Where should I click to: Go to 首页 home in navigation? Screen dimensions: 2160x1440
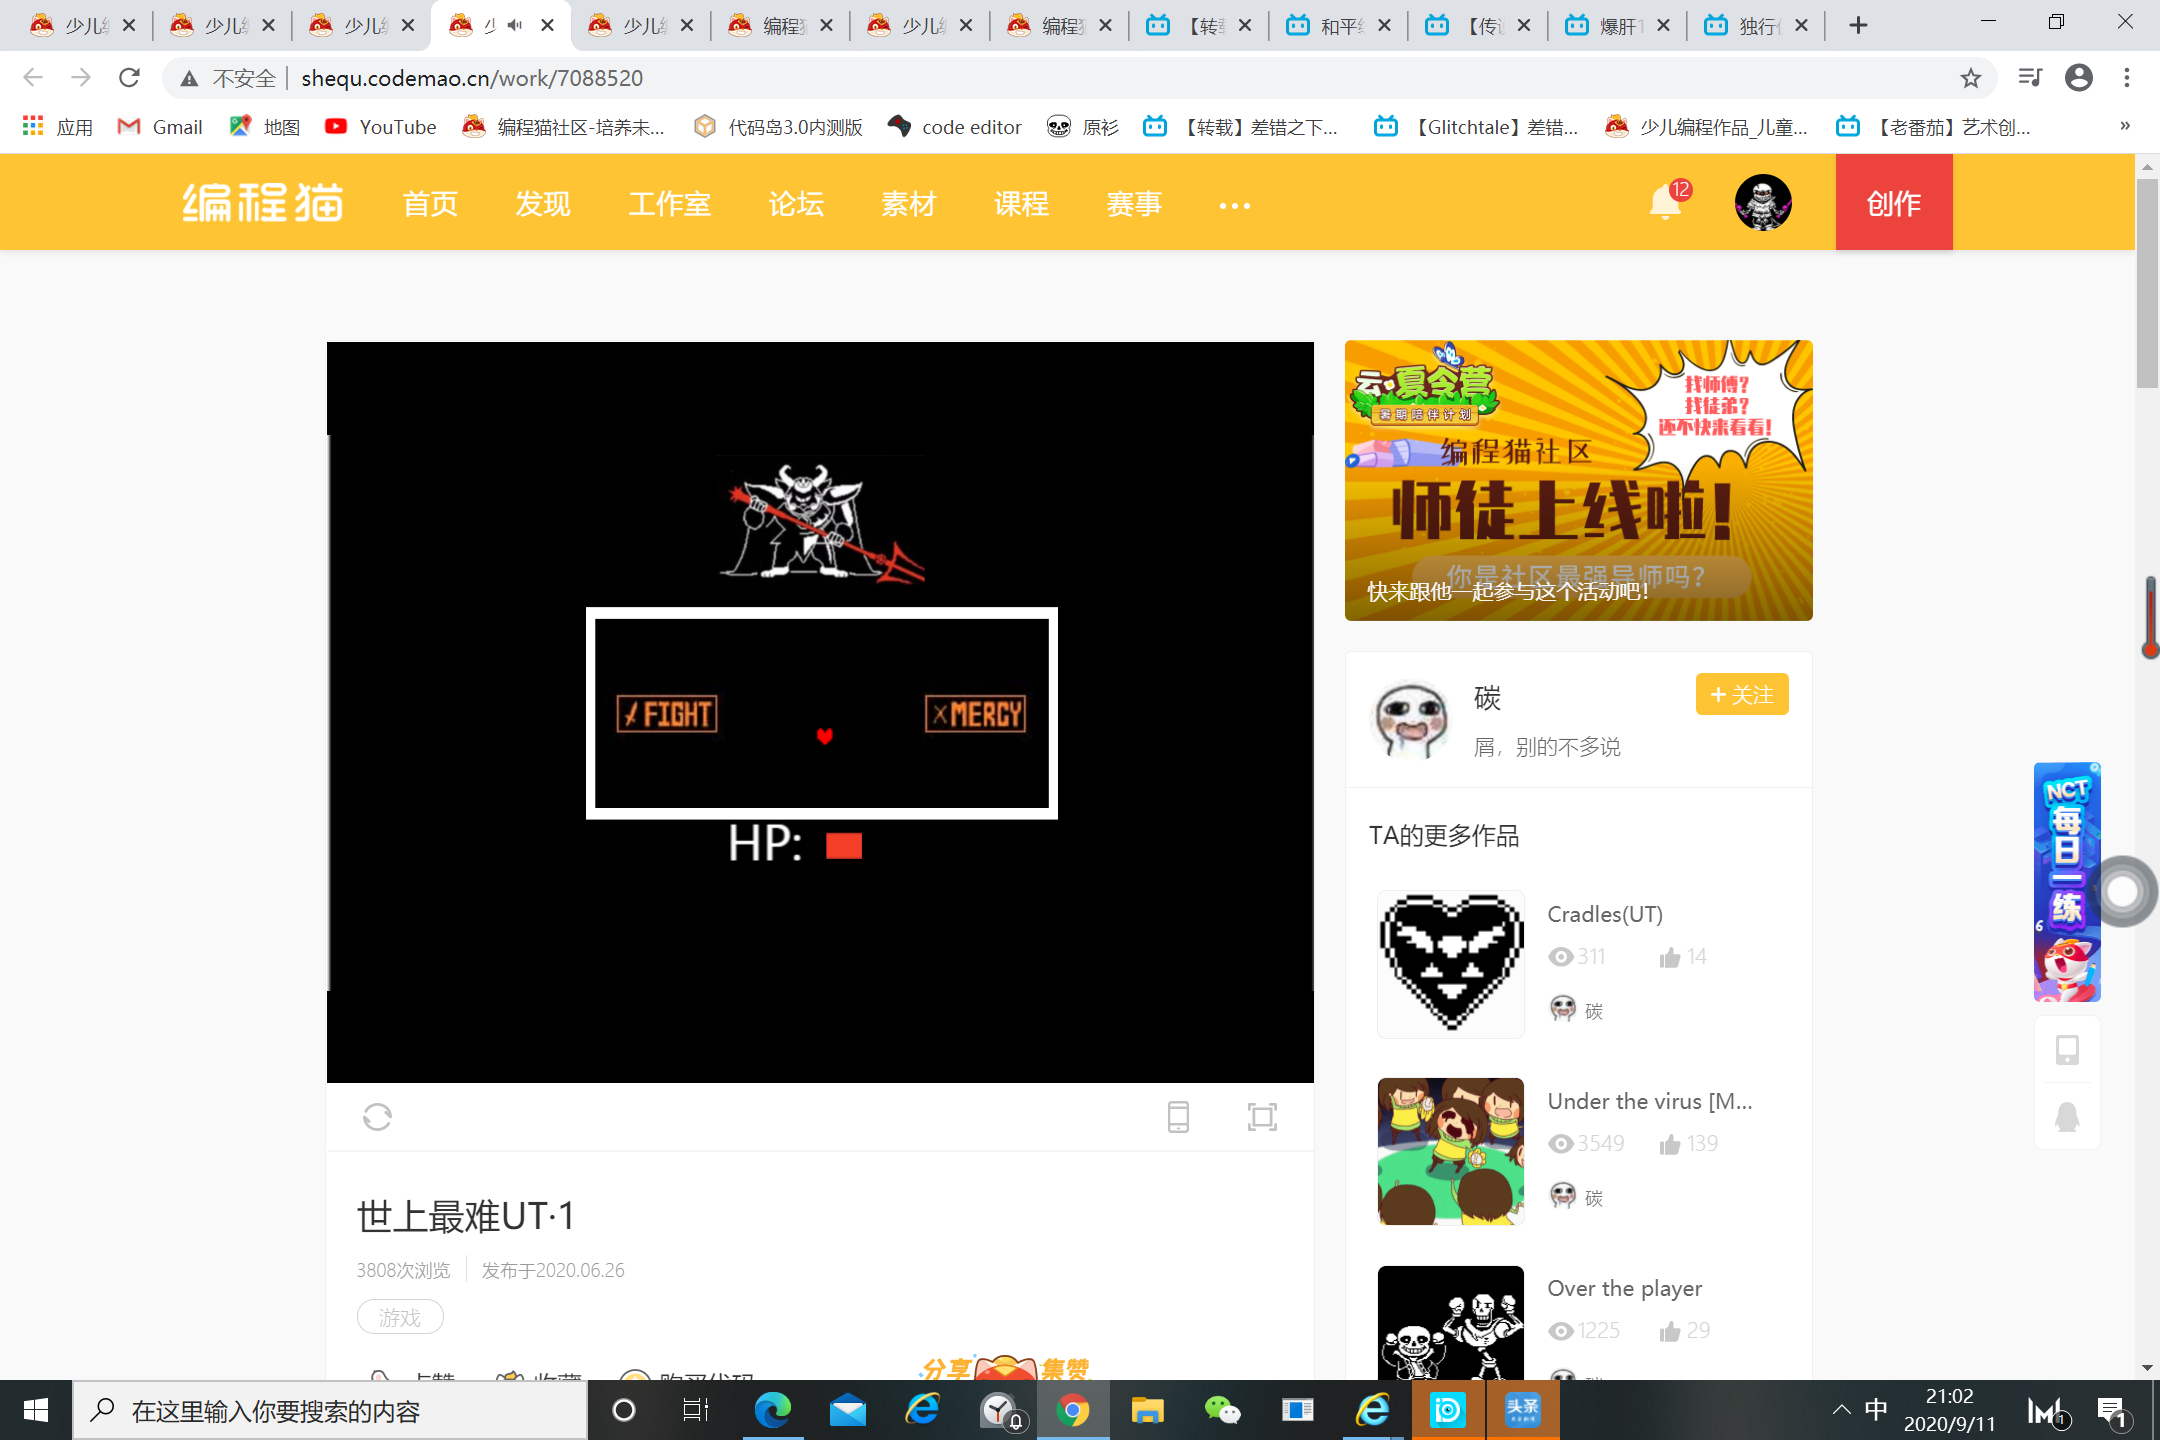coord(430,204)
